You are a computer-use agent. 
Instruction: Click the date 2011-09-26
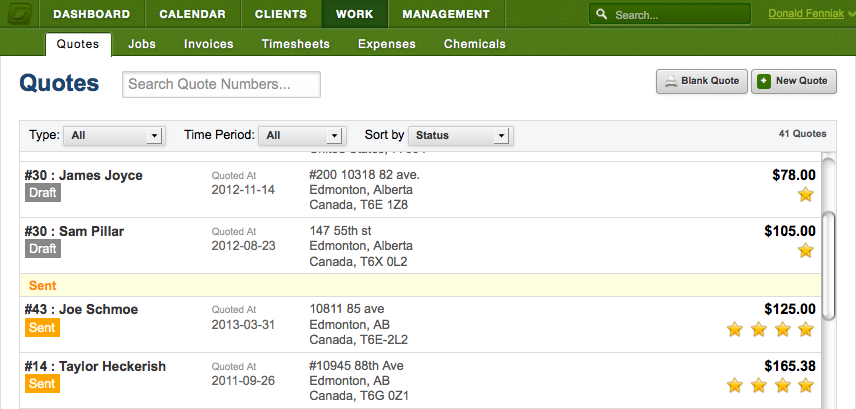[243, 381]
